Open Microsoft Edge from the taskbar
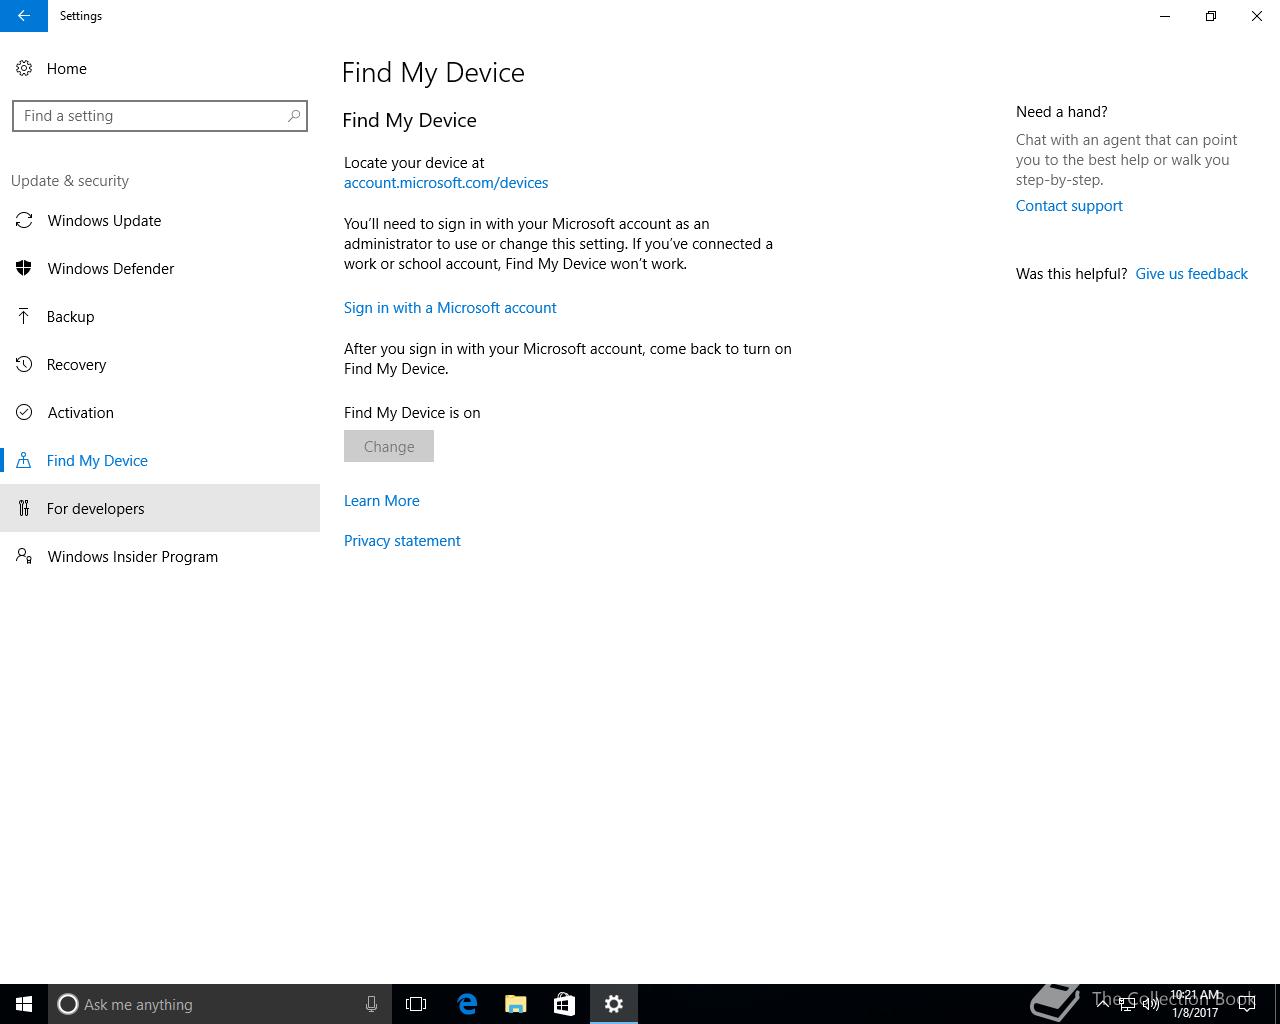This screenshot has height=1024, width=1280. coord(467,1004)
